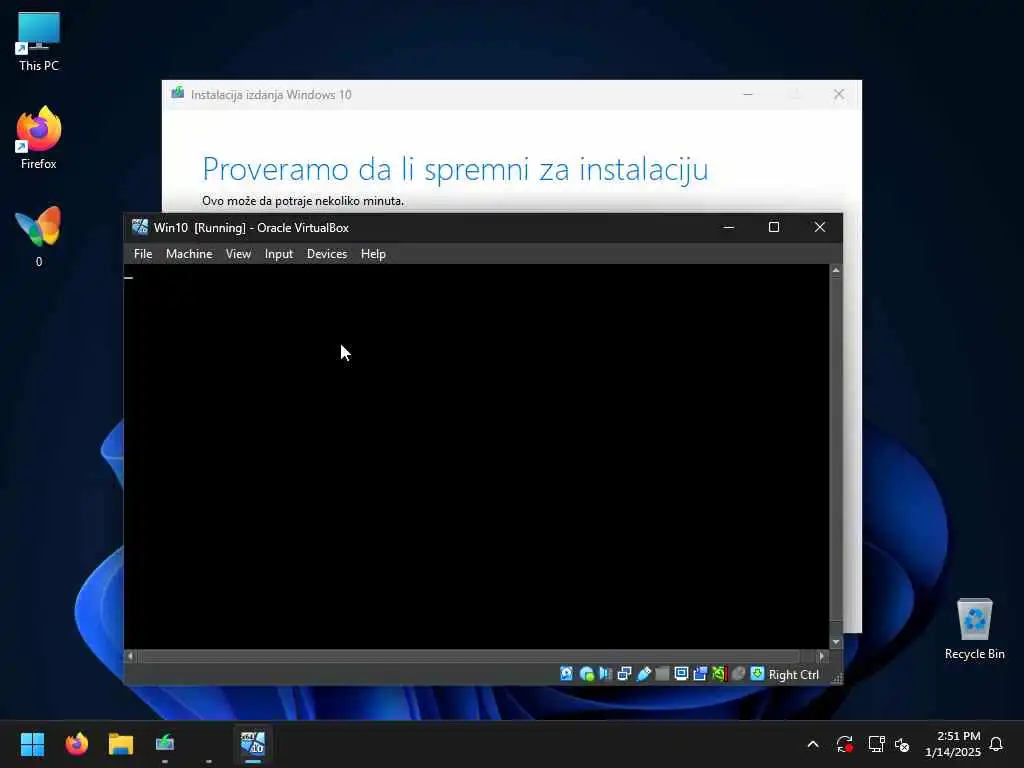Click the keyboard capture arrow icon
Screen dimensions: 1024x768
tap(757, 674)
